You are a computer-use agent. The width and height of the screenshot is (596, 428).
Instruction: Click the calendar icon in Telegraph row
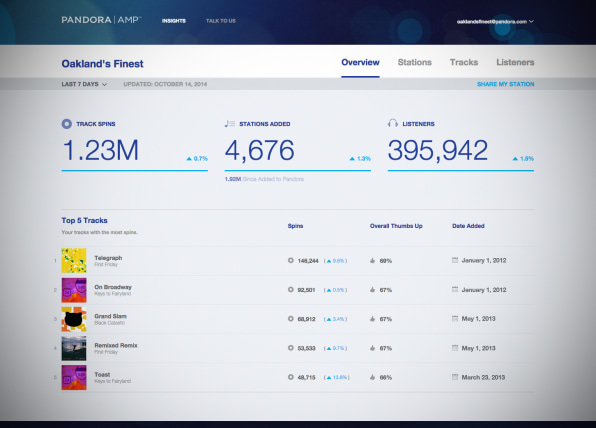(x=455, y=260)
